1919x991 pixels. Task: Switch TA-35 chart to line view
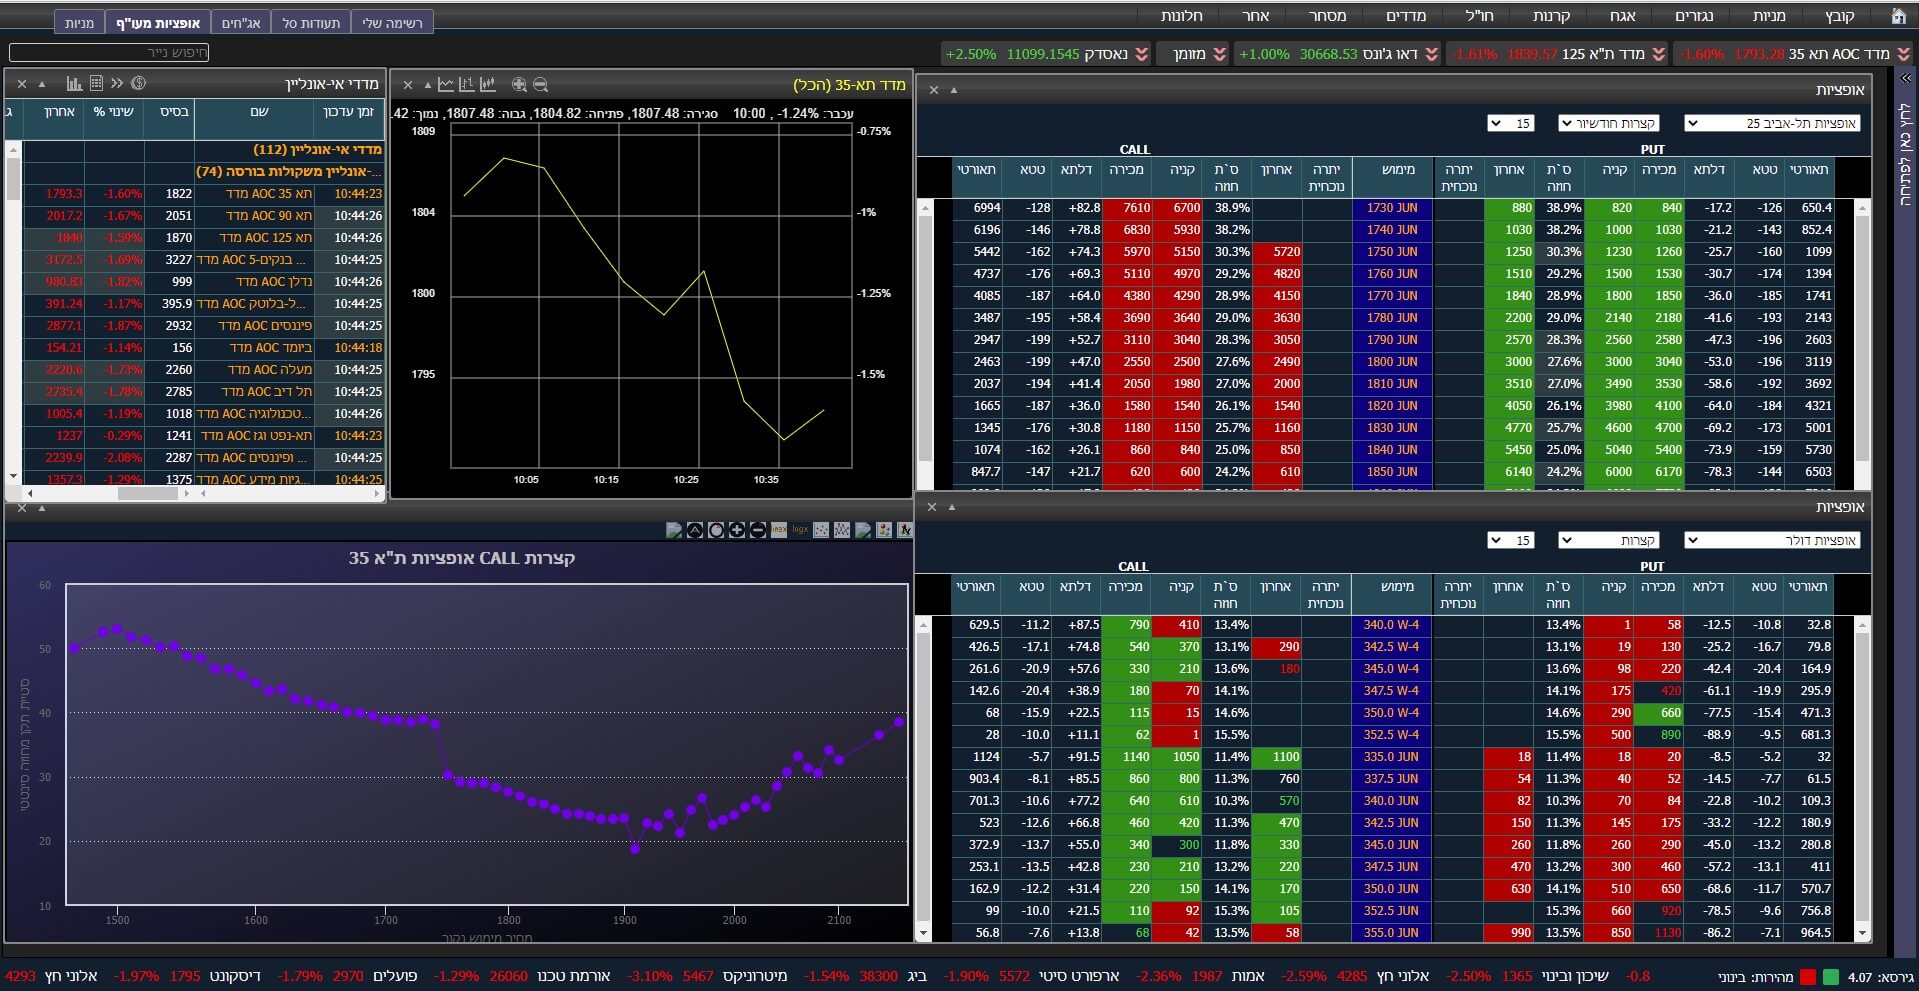click(446, 85)
